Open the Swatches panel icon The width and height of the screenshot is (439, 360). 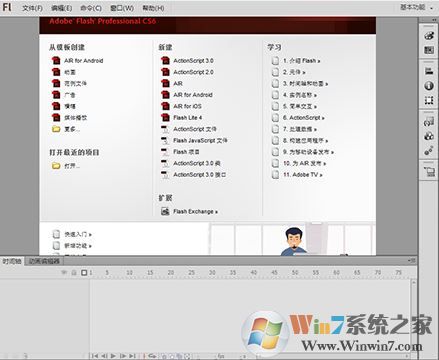click(x=429, y=50)
